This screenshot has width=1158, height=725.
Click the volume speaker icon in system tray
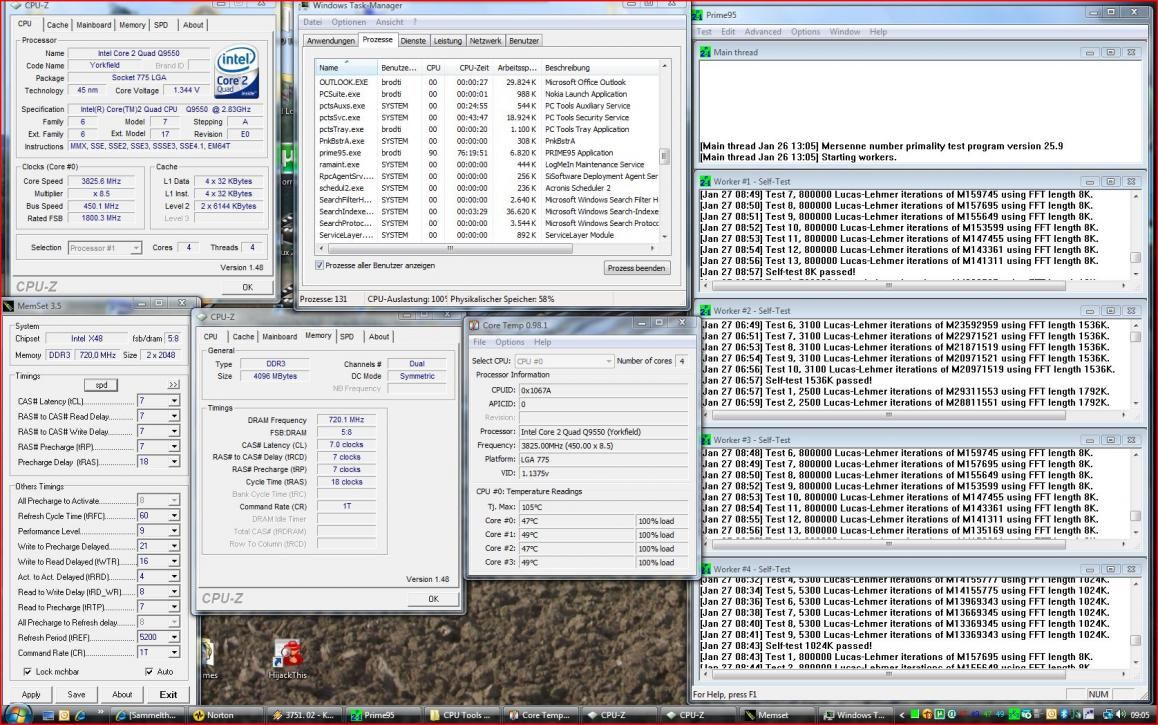[x=1122, y=715]
